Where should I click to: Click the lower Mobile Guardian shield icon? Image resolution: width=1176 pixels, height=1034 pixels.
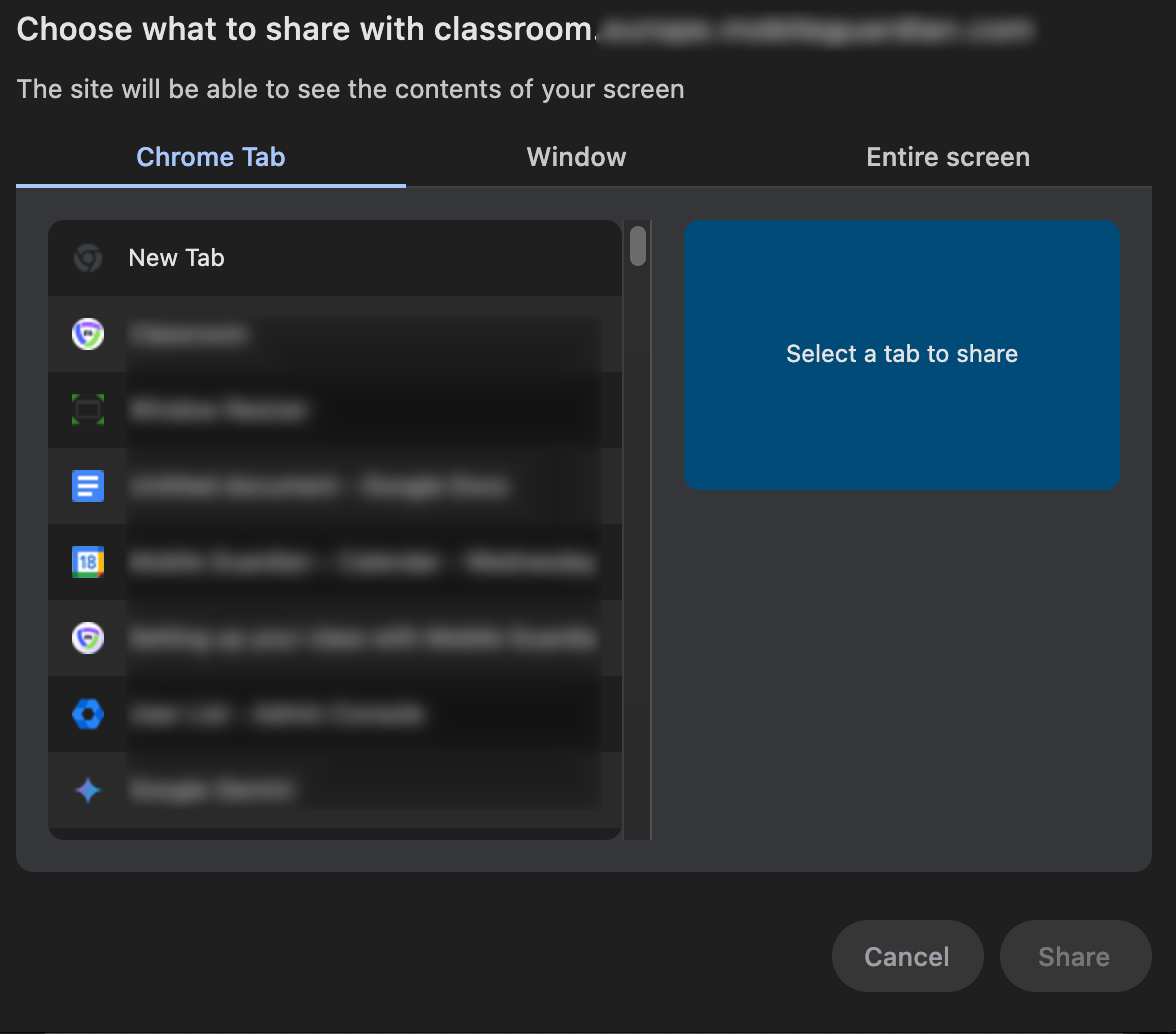[88, 638]
